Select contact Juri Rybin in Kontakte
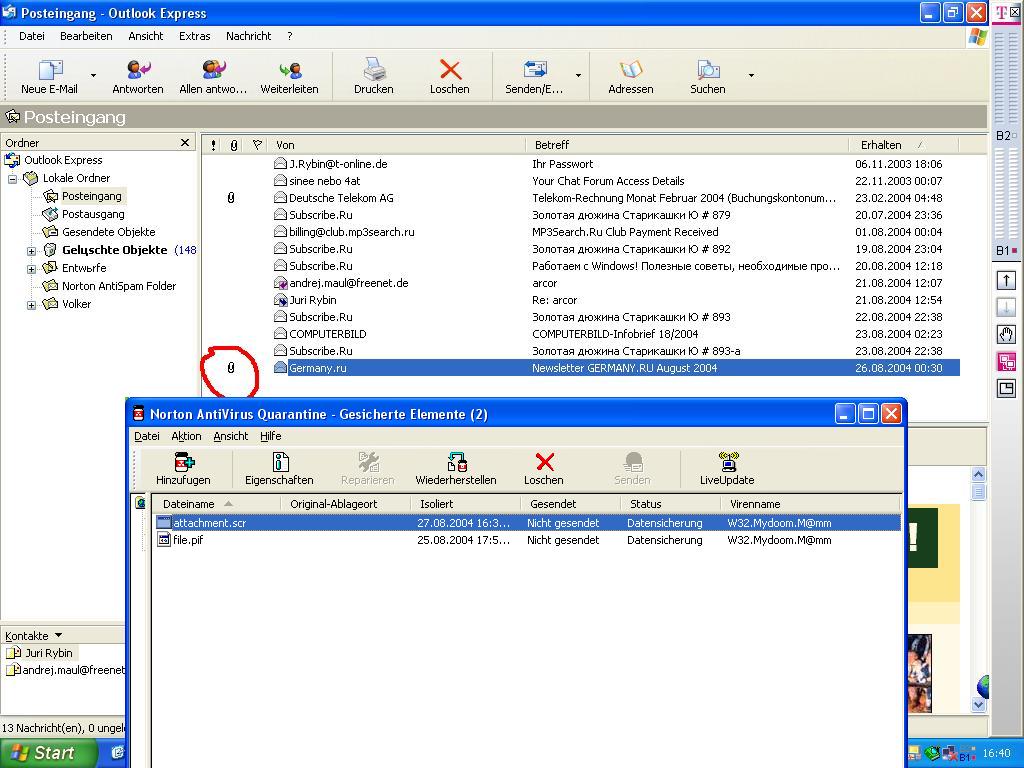Image resolution: width=1024 pixels, height=768 pixels. (42, 653)
